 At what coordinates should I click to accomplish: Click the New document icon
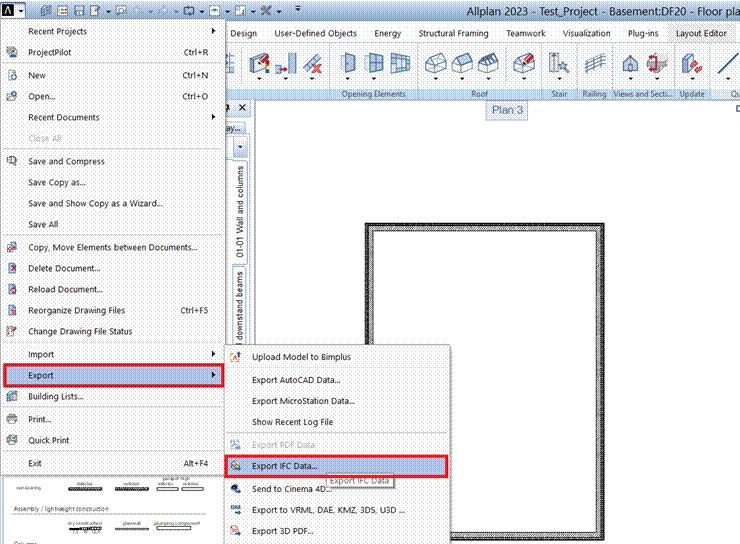12,75
